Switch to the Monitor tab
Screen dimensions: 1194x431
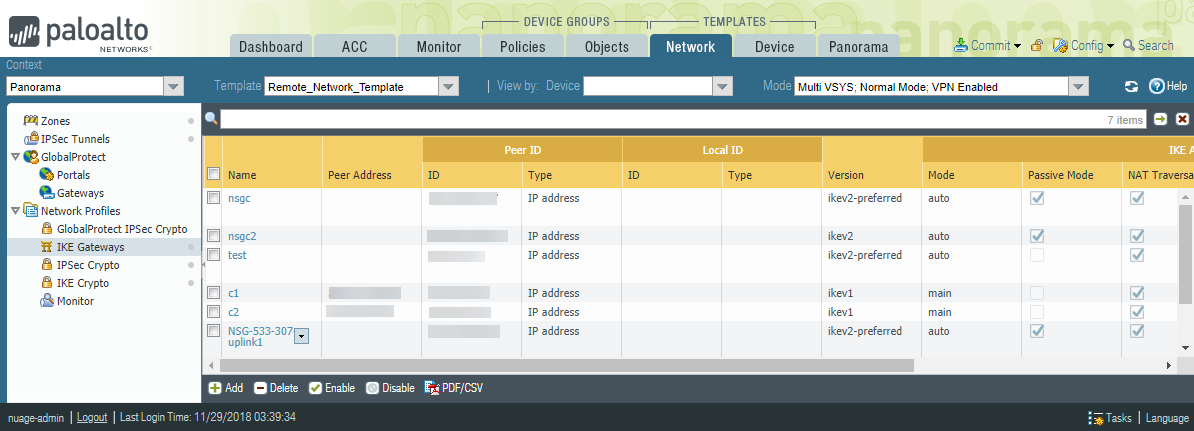(x=439, y=46)
